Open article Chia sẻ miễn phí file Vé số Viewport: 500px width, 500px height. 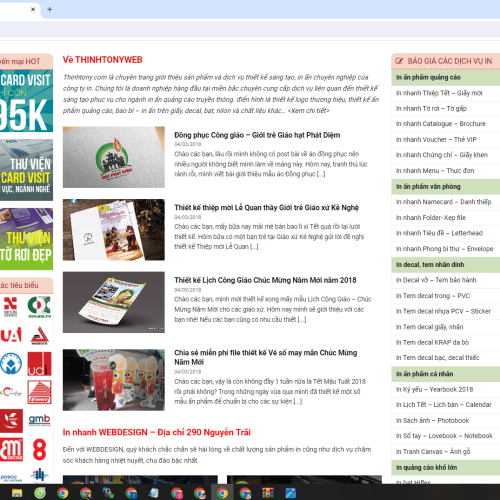pos(266,357)
